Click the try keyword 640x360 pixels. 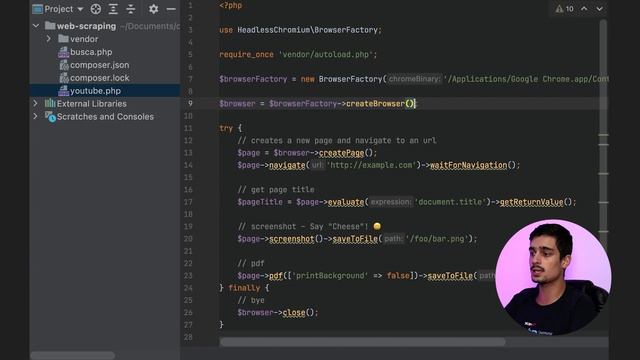(226, 128)
